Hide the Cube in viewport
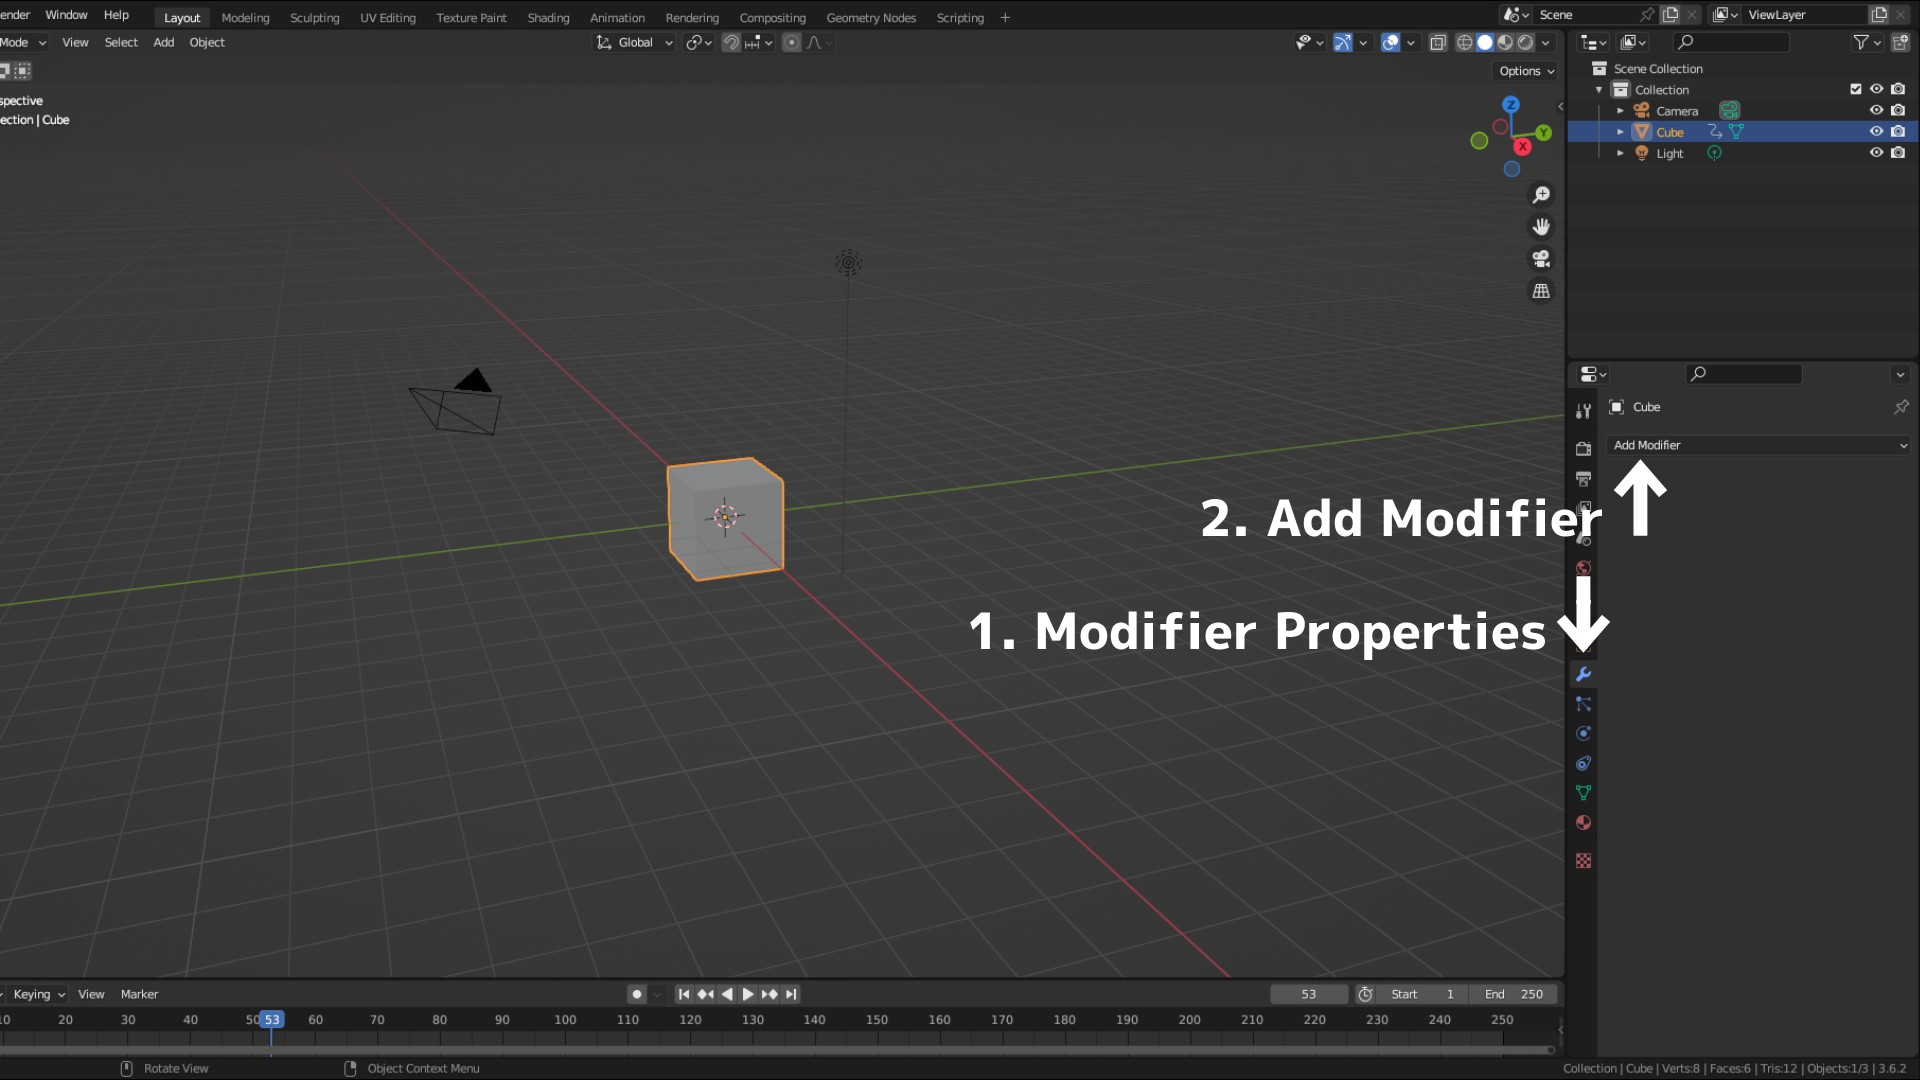The height and width of the screenshot is (1080, 1920). point(1876,132)
